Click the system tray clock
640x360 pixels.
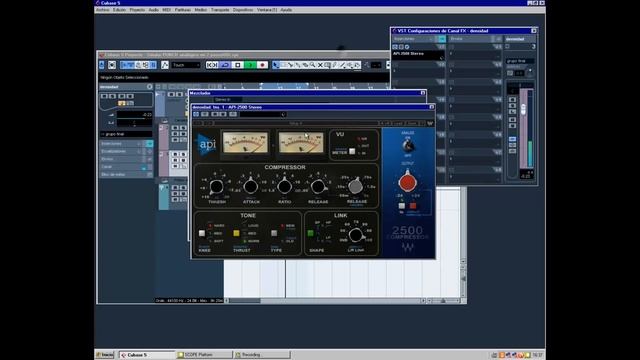(x=537, y=355)
